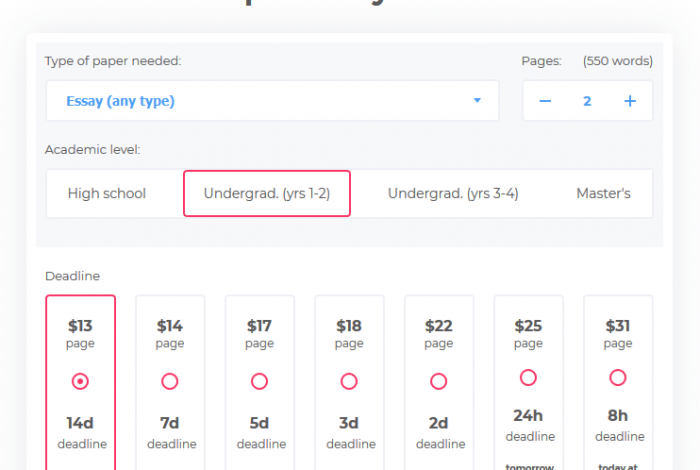
Task: Select High school academic level
Action: (107, 193)
